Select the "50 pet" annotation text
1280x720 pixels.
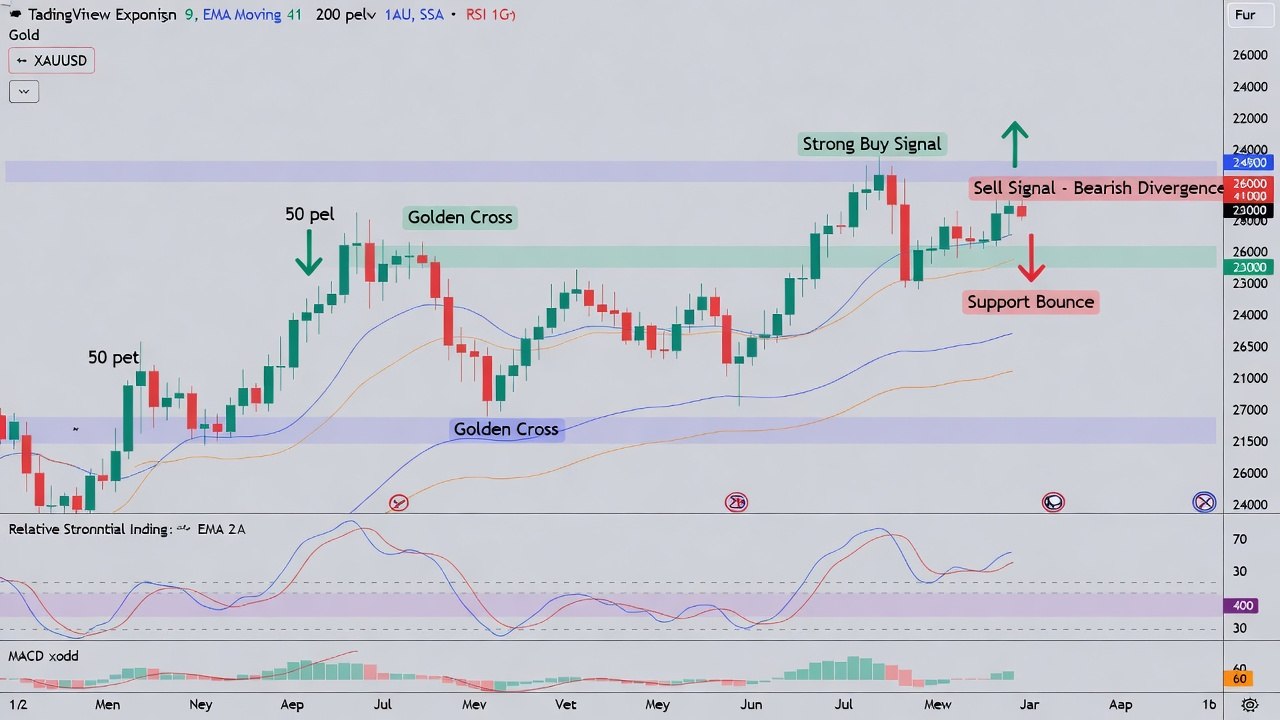tap(114, 357)
